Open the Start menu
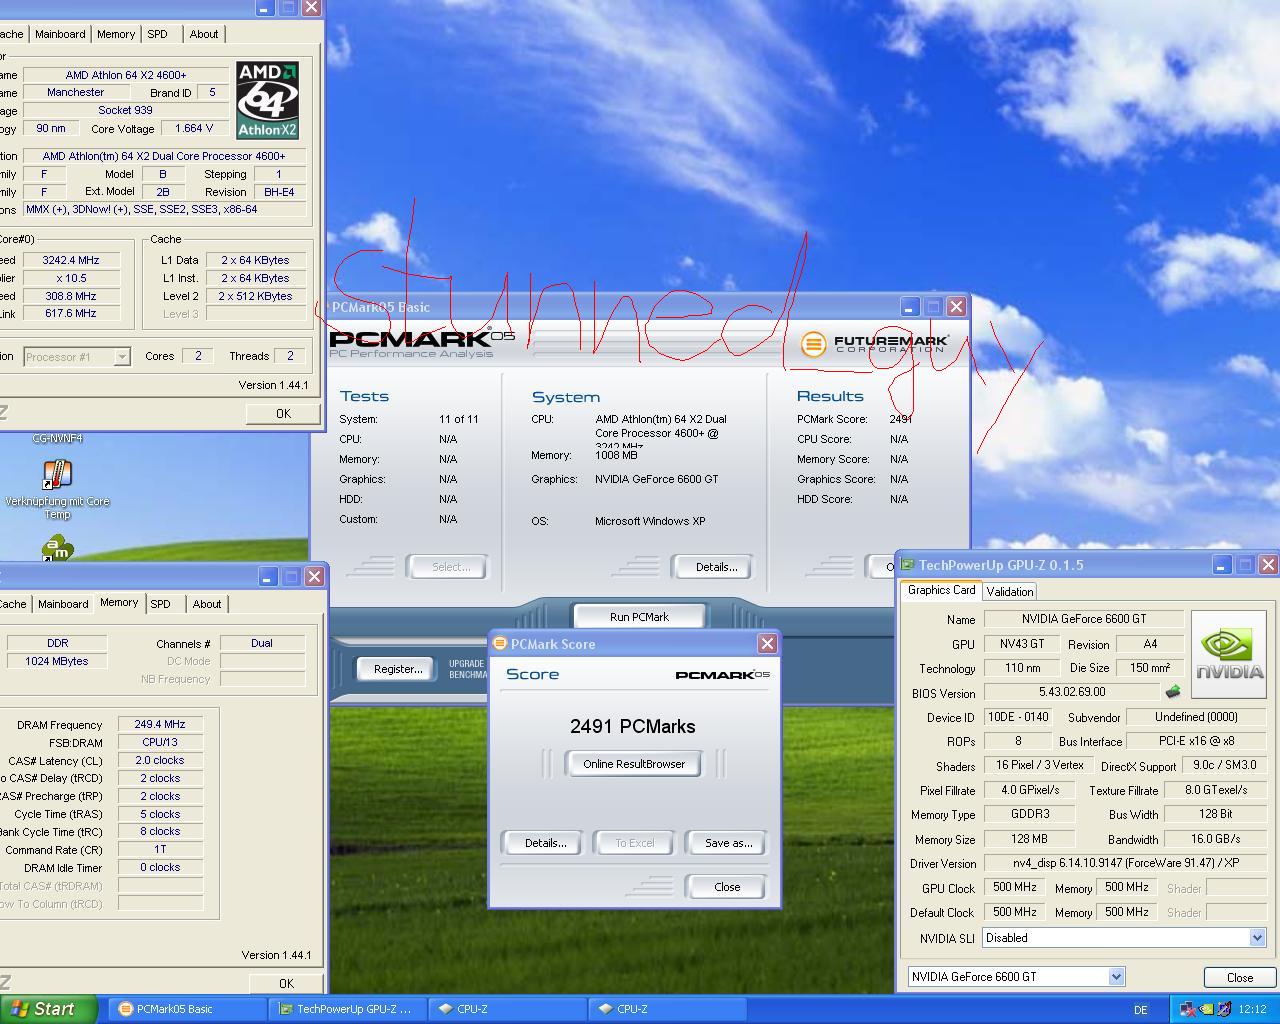This screenshot has width=1280, height=1024. (49, 1009)
